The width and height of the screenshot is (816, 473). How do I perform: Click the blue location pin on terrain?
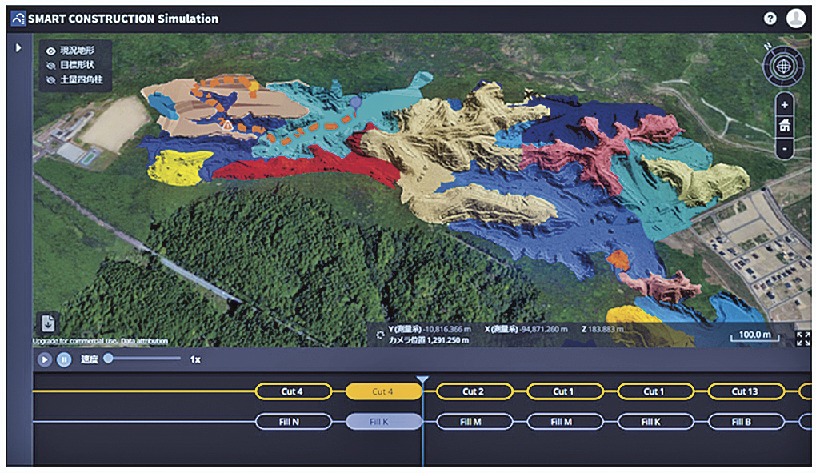pos(355,104)
